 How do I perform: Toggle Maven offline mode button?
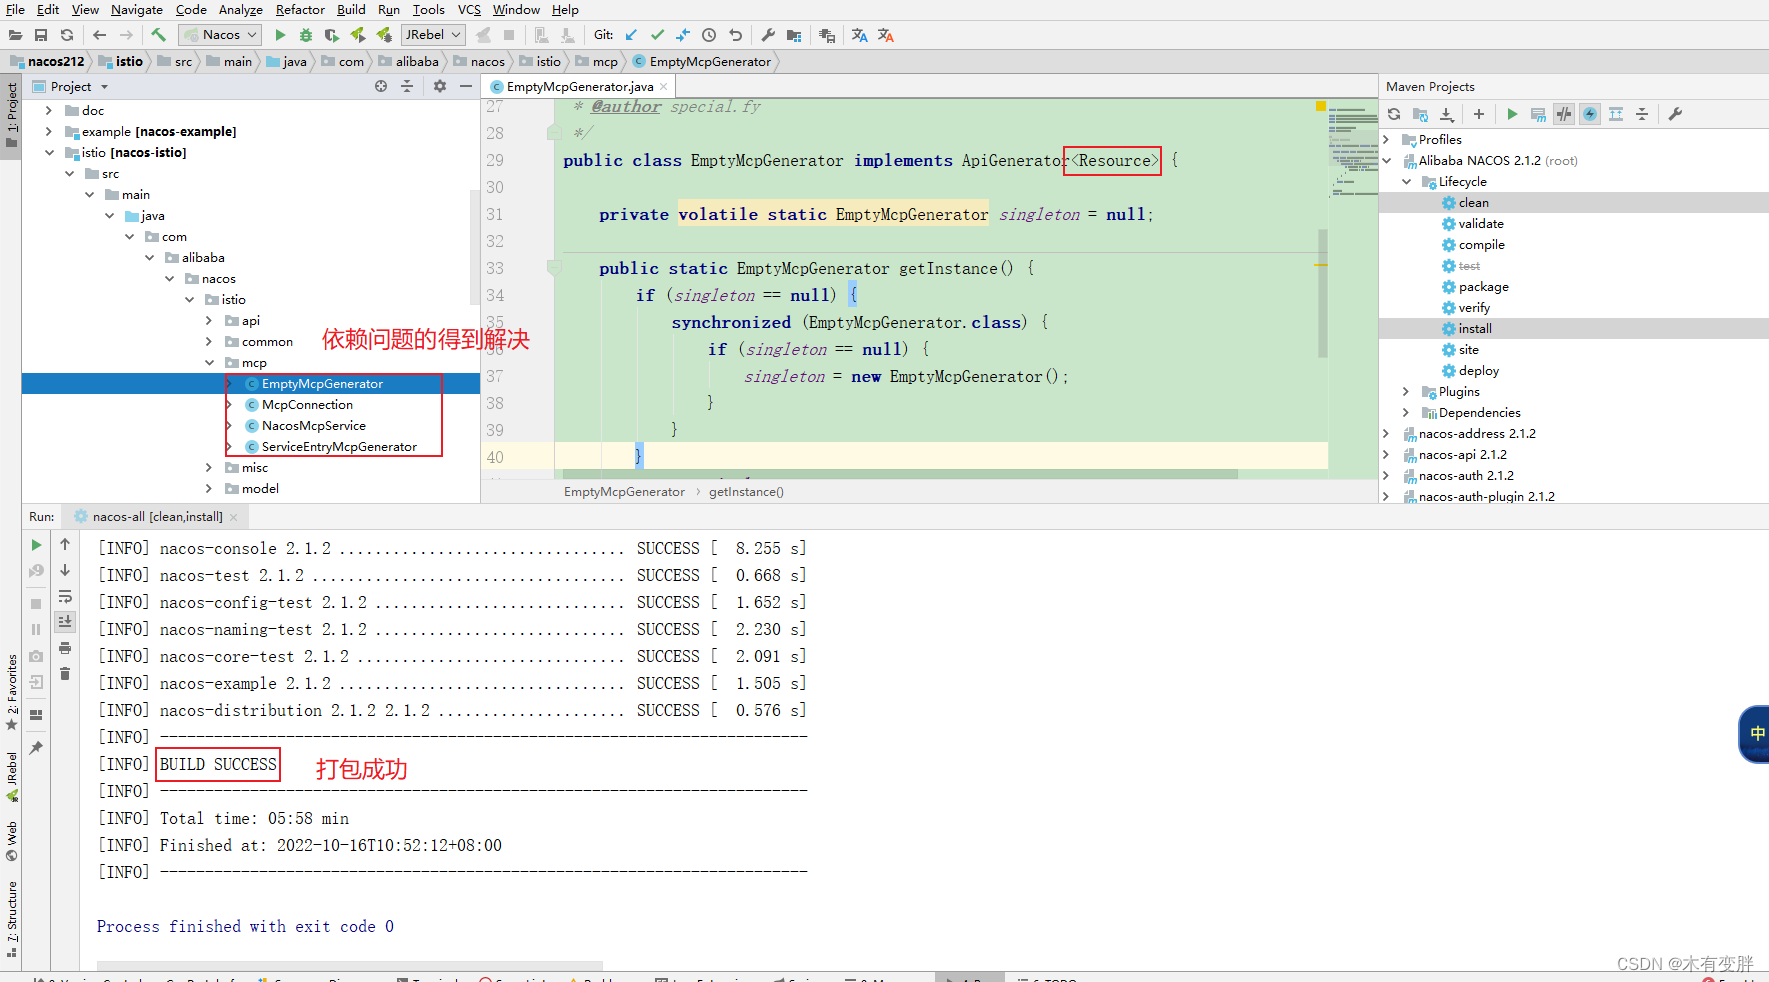1564,114
